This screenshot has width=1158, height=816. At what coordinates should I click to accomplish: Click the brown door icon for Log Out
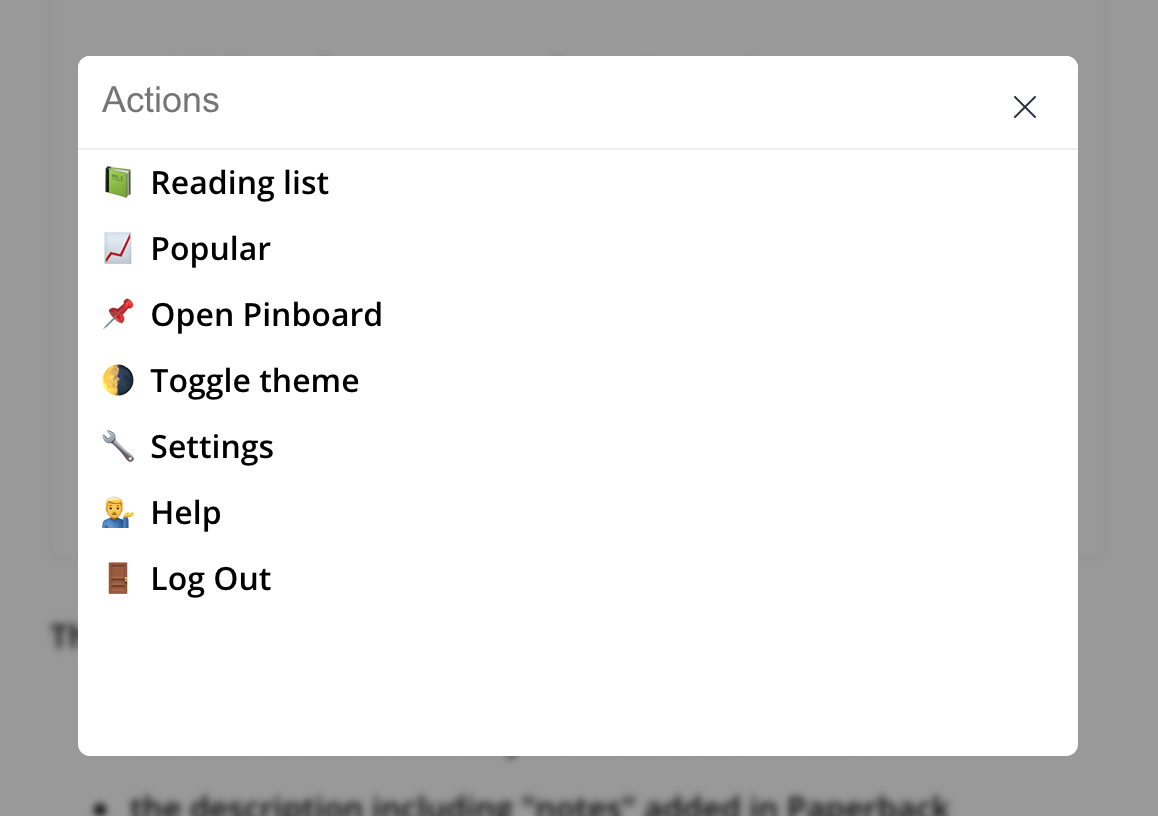[x=117, y=578]
